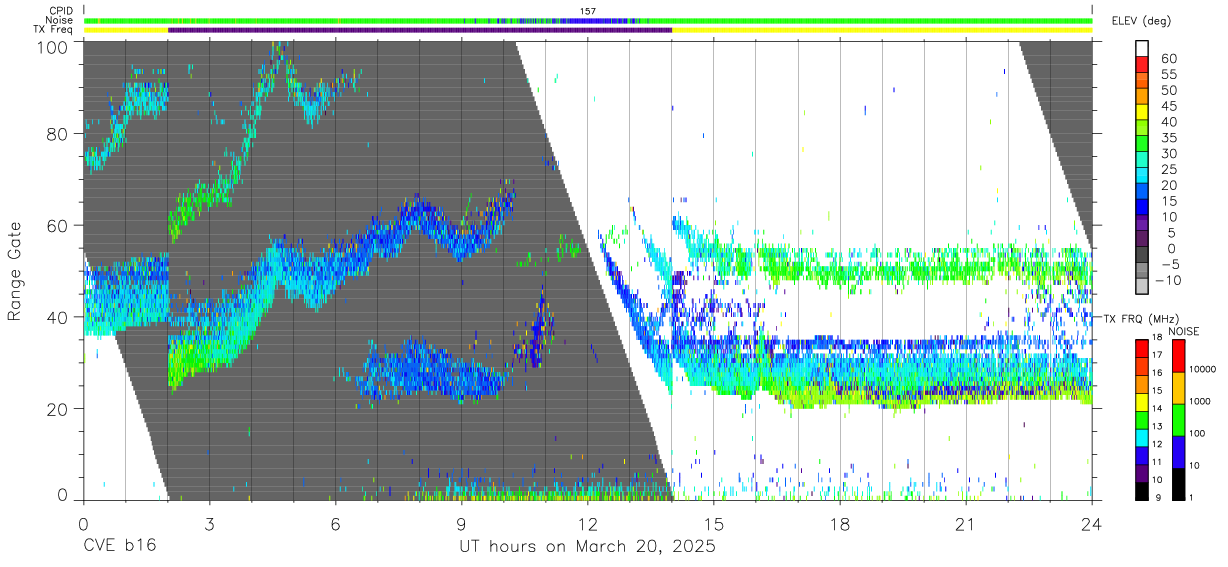1228x567 pixels.
Task: Click the Noise row label
Action: tap(60, 20)
